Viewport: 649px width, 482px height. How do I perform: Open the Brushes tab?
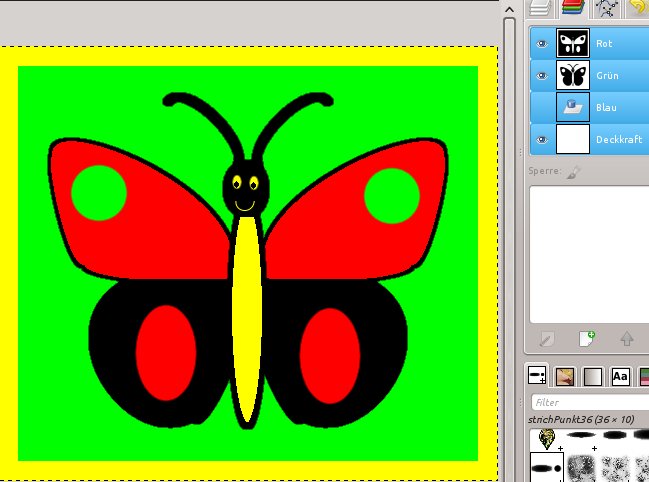coord(537,376)
